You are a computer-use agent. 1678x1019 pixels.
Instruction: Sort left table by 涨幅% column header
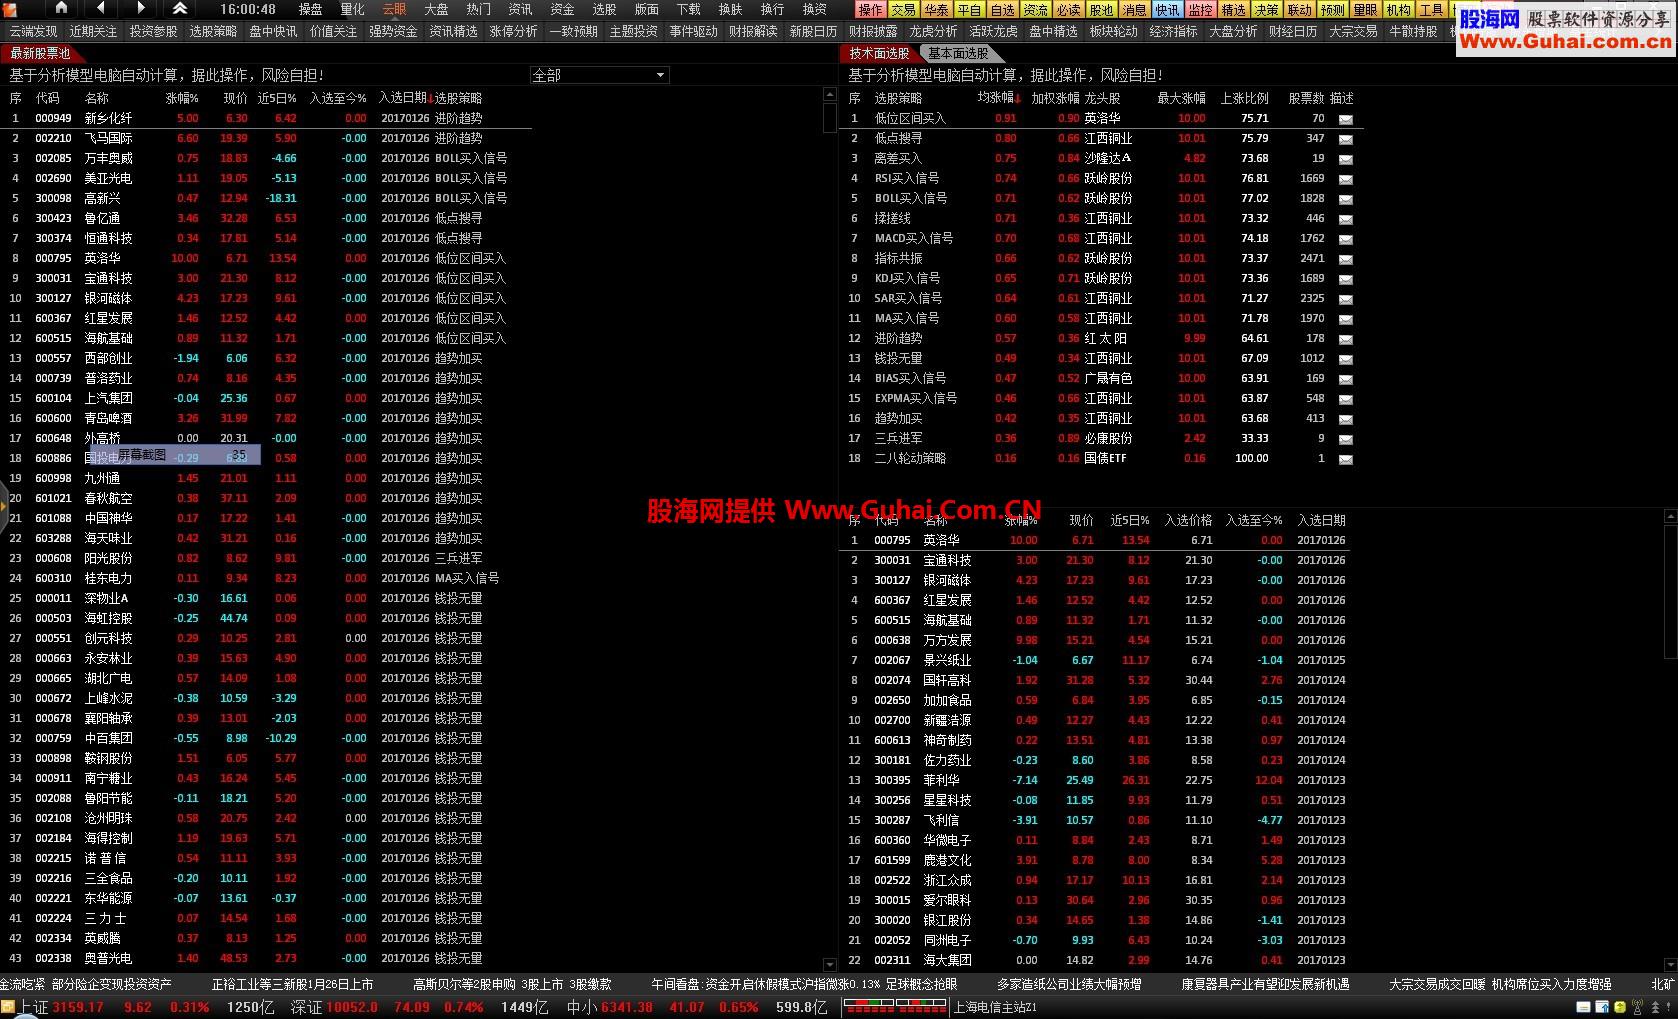click(x=182, y=98)
